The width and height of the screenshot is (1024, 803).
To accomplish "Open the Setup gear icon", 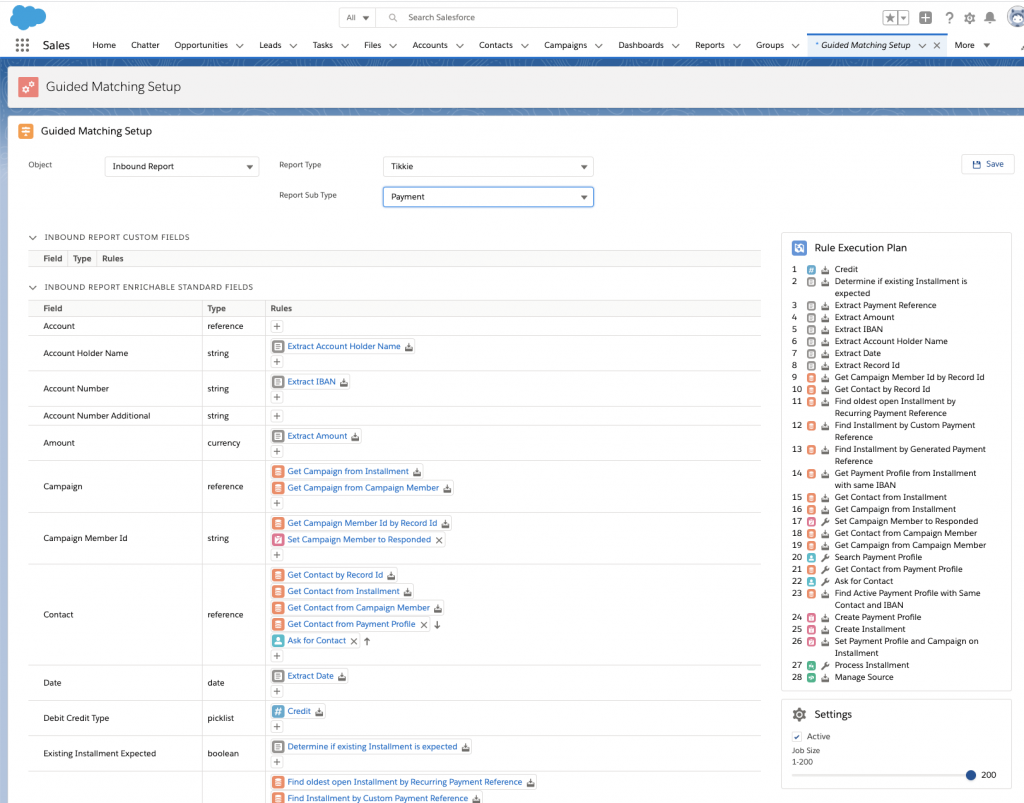I will click(x=967, y=17).
